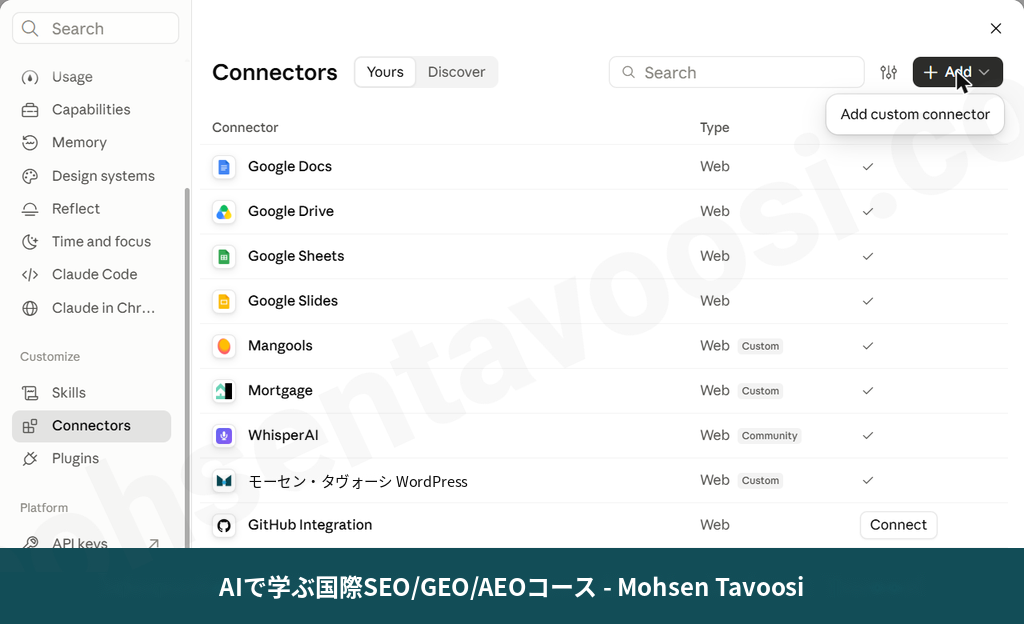1024x624 pixels.
Task: Open Time and focus in the sidebar
Action: pyautogui.click(x=91, y=242)
